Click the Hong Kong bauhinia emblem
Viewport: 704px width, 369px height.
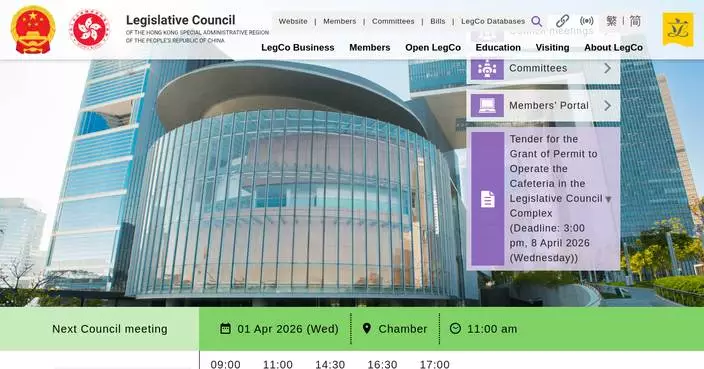(x=89, y=29)
